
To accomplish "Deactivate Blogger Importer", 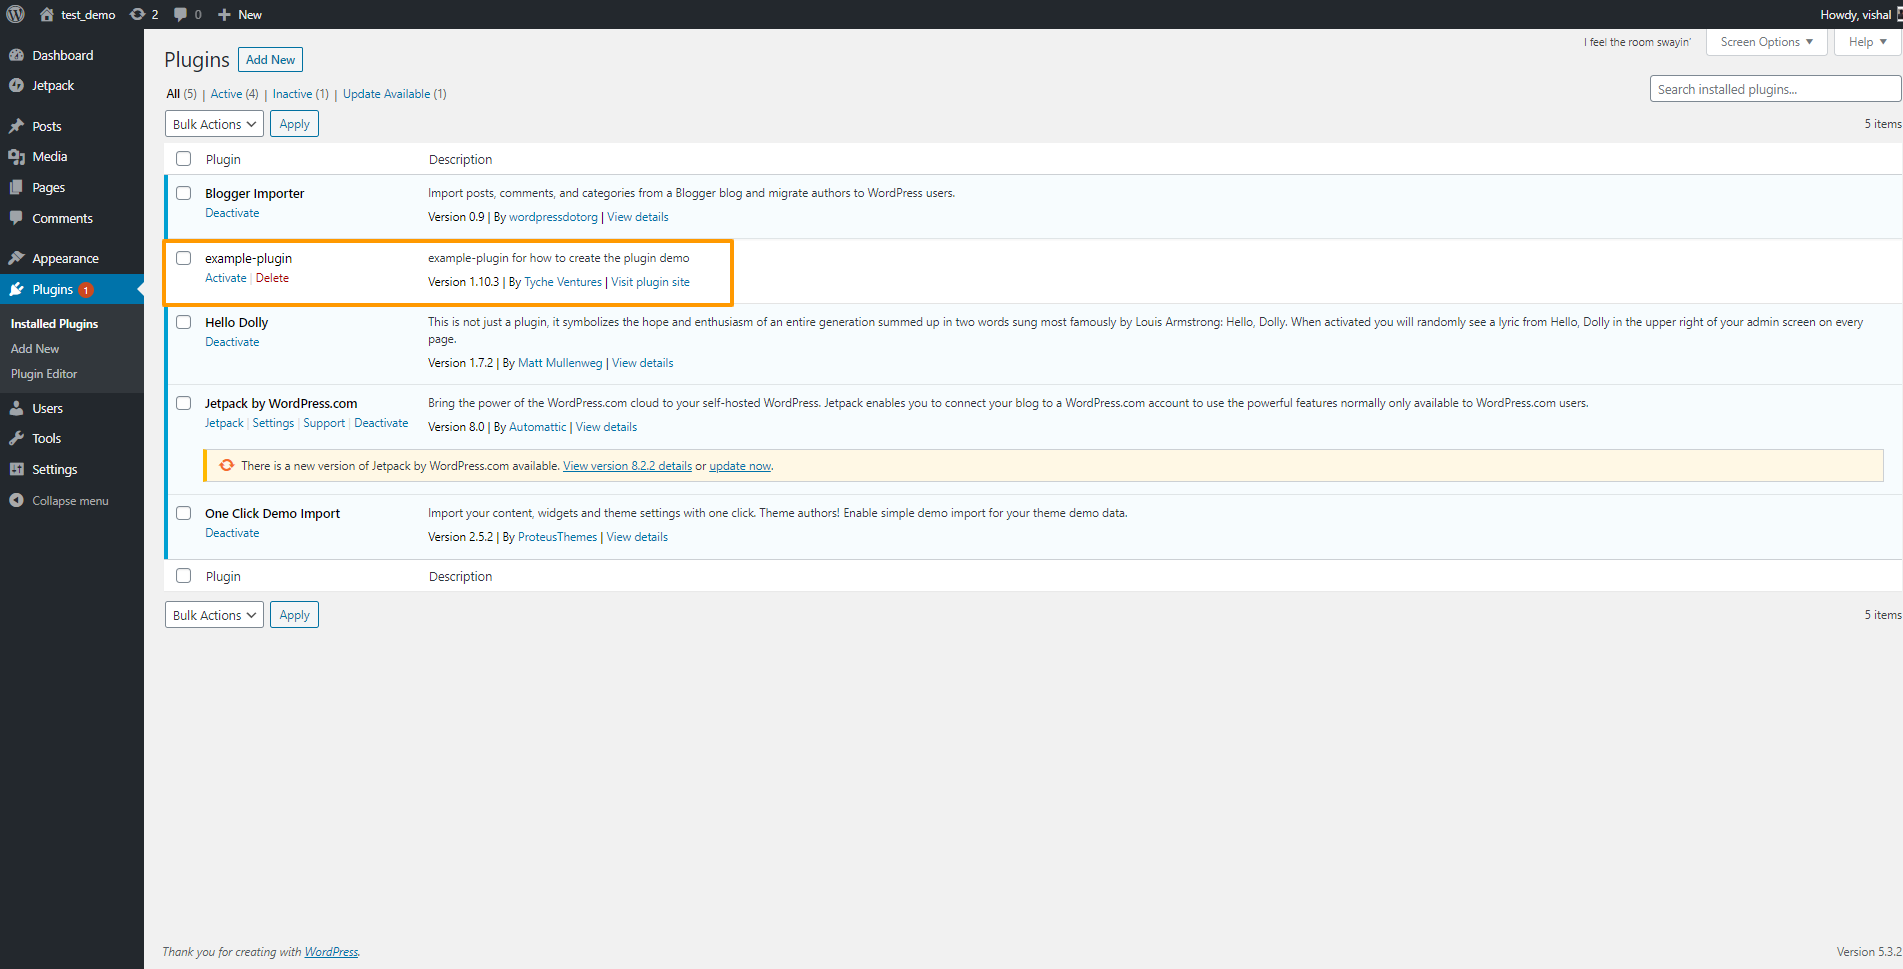I will (x=232, y=213).
